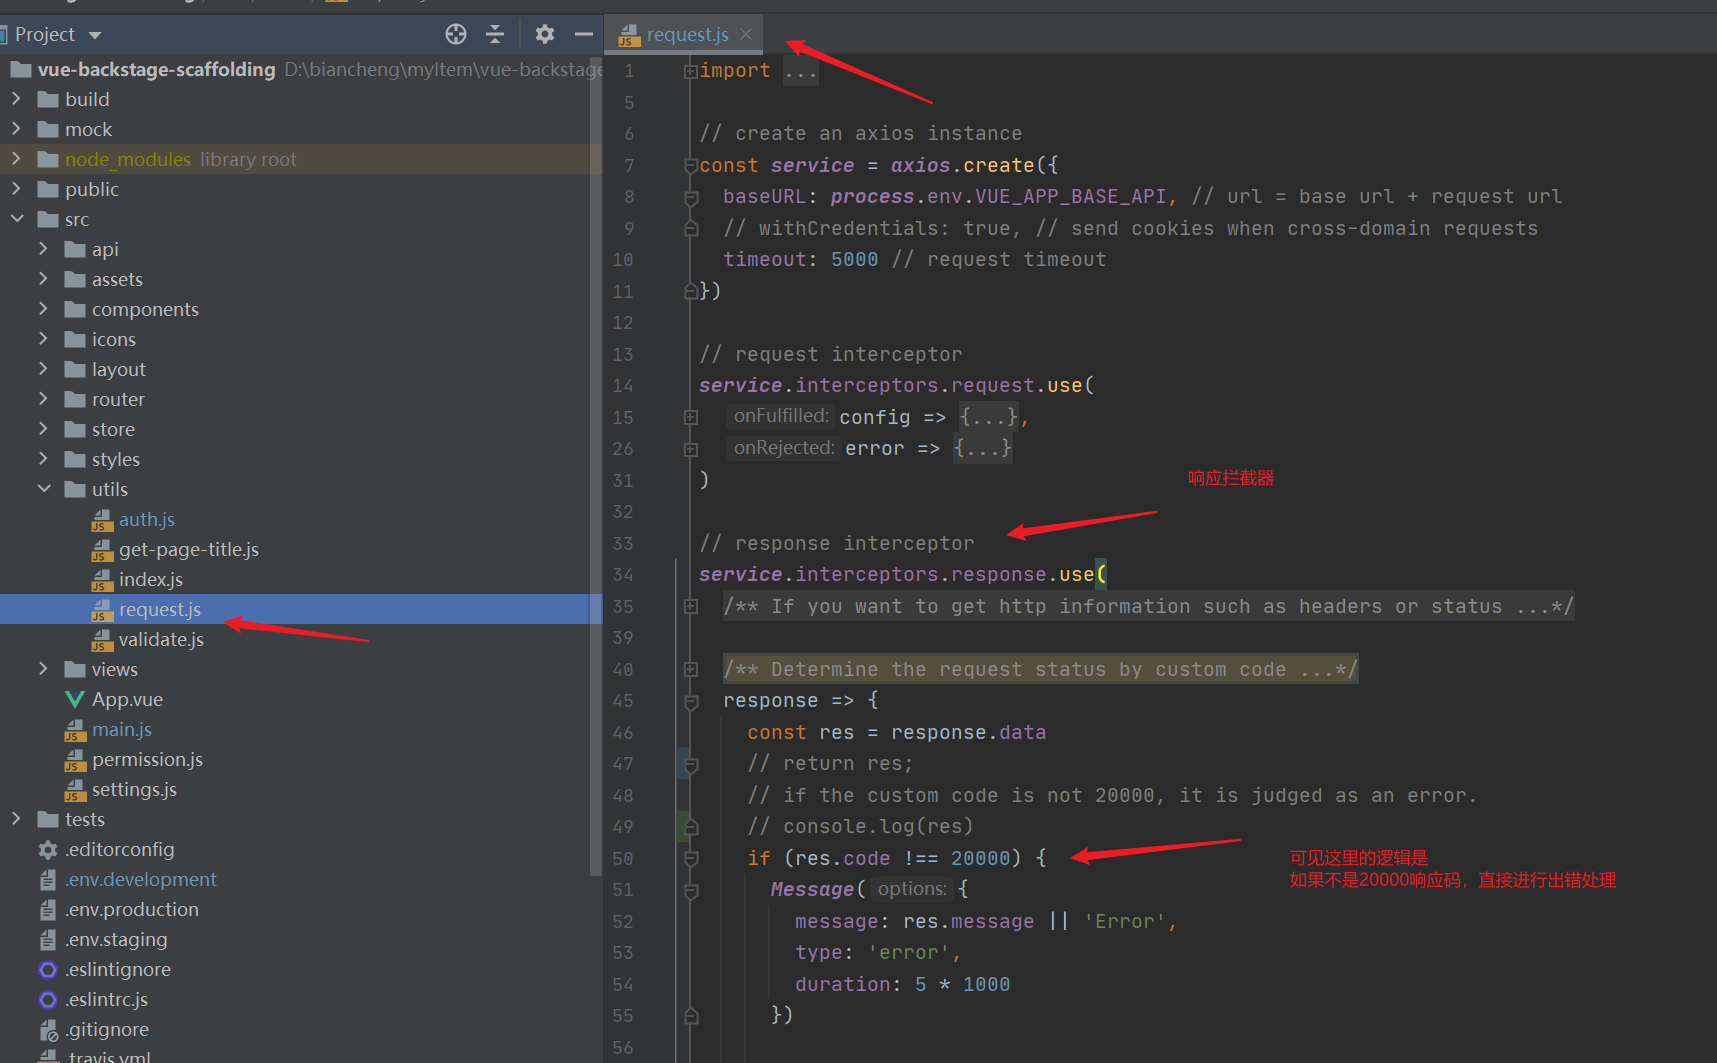Click the collapse all icon in Project panel

(x=495, y=34)
